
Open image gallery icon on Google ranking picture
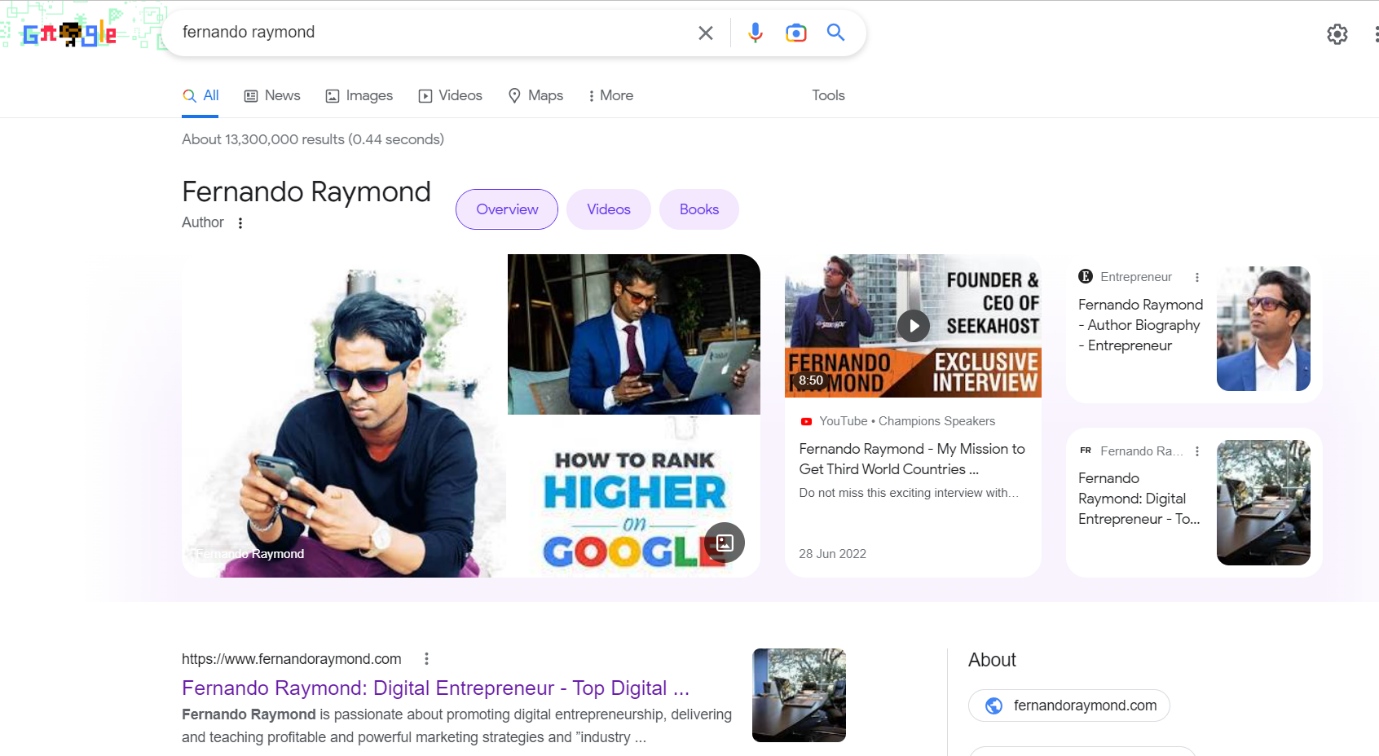tap(725, 543)
